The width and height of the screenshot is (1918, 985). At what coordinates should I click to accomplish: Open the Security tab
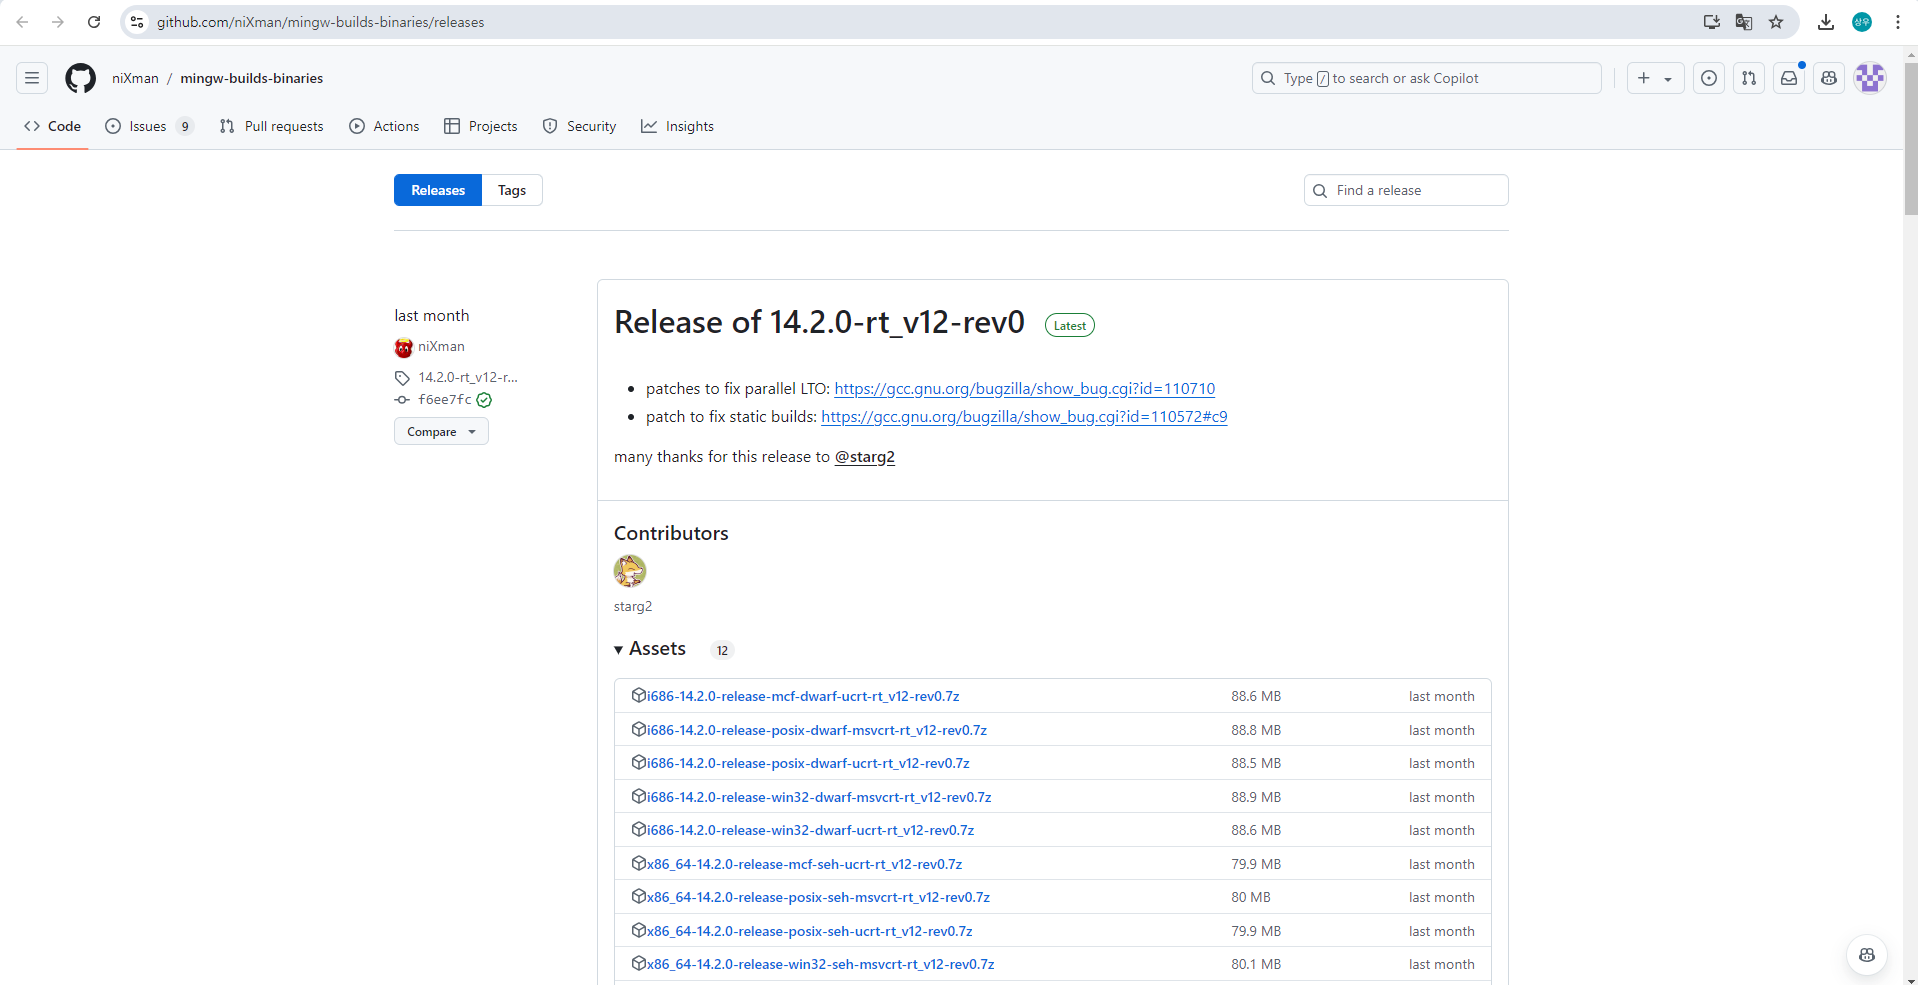point(579,126)
